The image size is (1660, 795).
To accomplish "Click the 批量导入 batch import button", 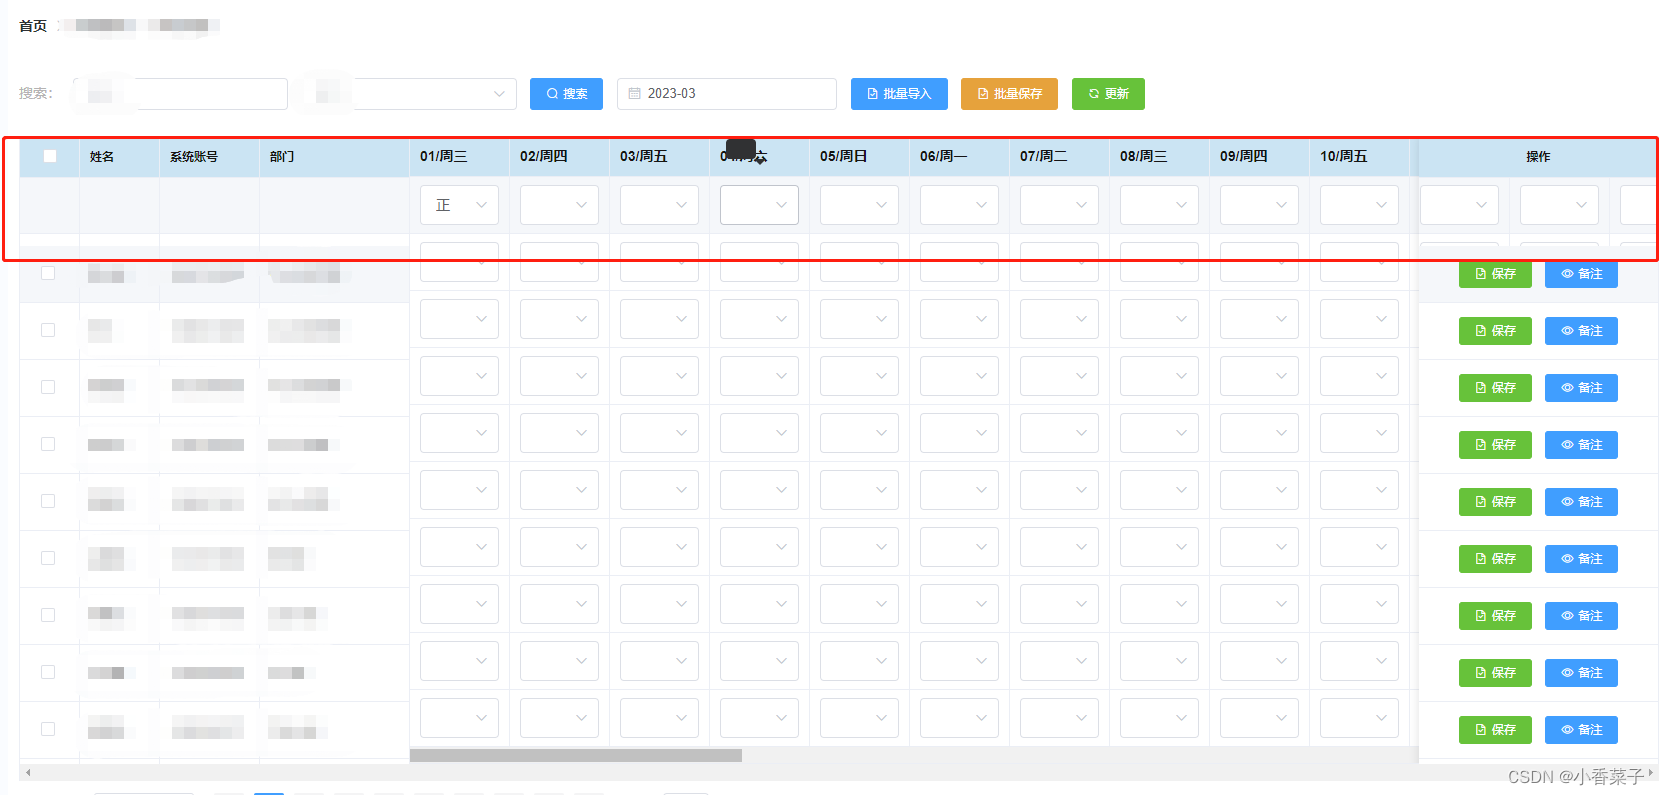I will tap(899, 93).
